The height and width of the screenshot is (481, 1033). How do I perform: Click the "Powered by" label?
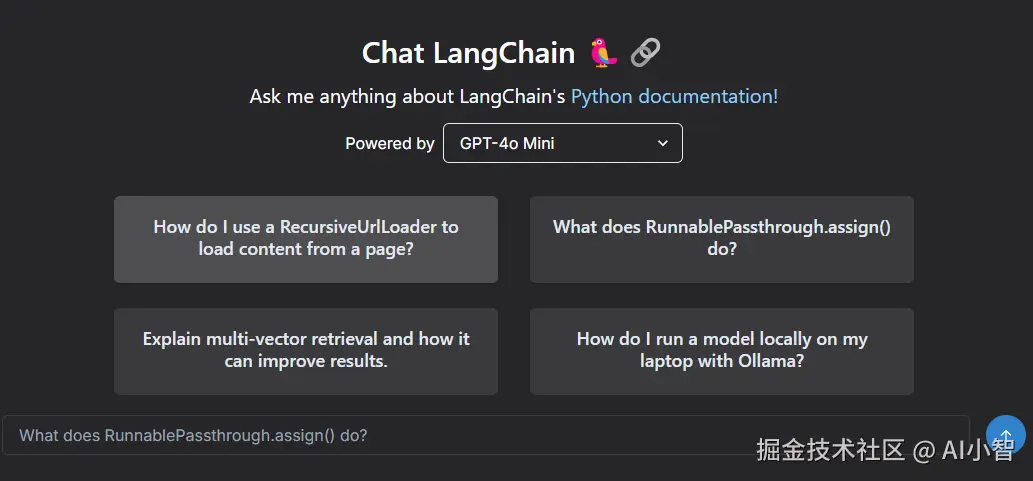point(389,143)
